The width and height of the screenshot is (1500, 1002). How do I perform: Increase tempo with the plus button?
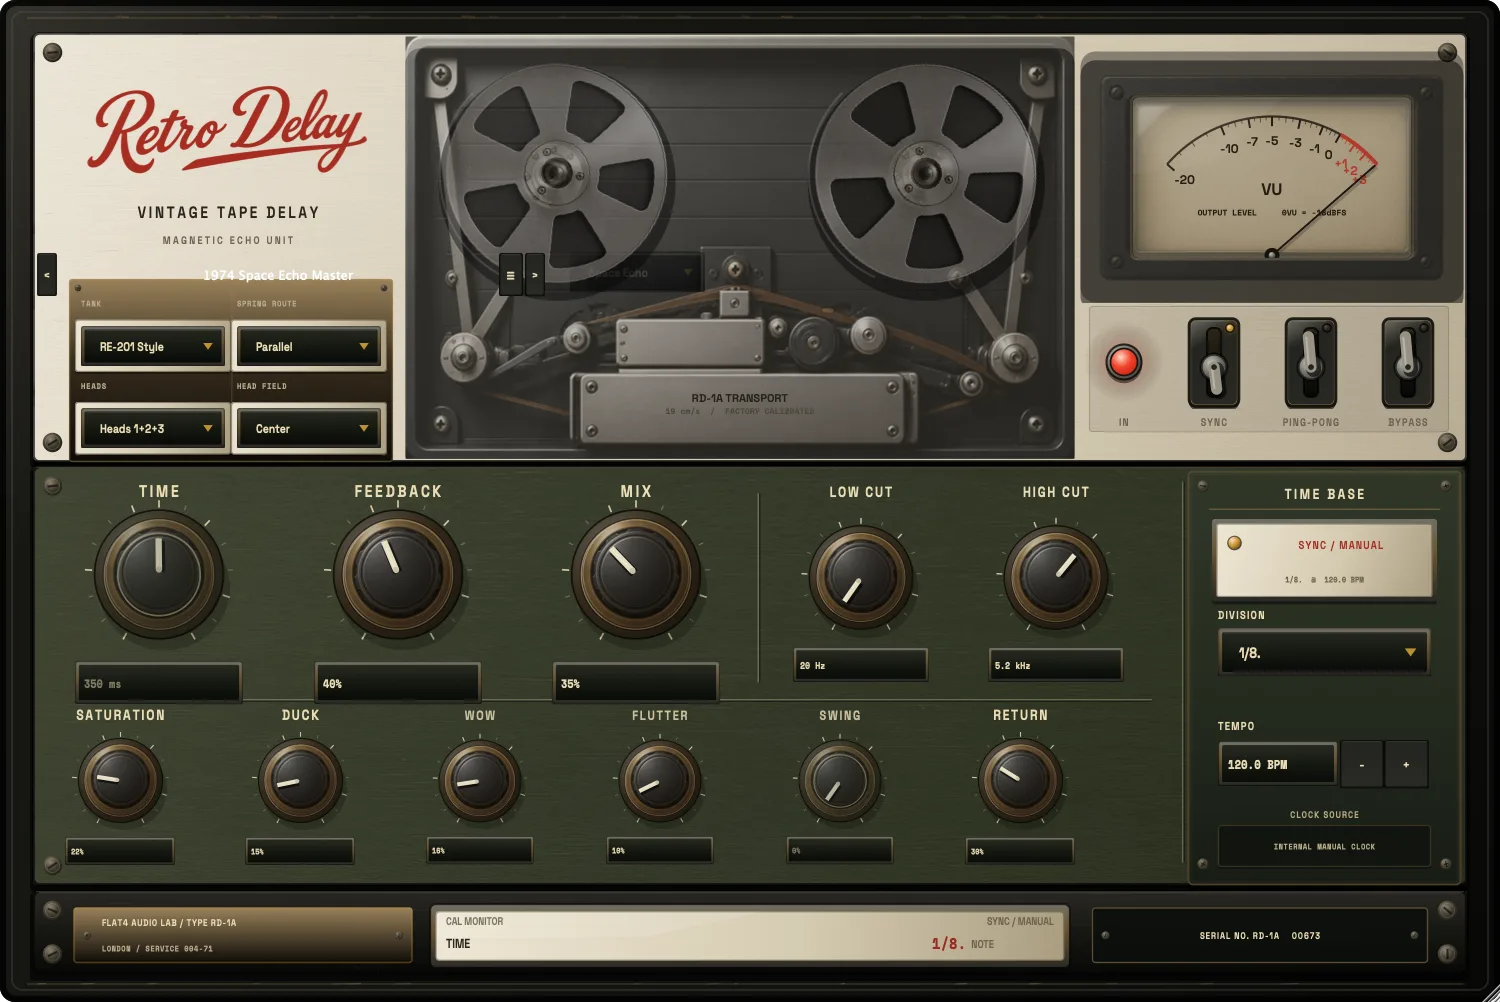(1406, 765)
